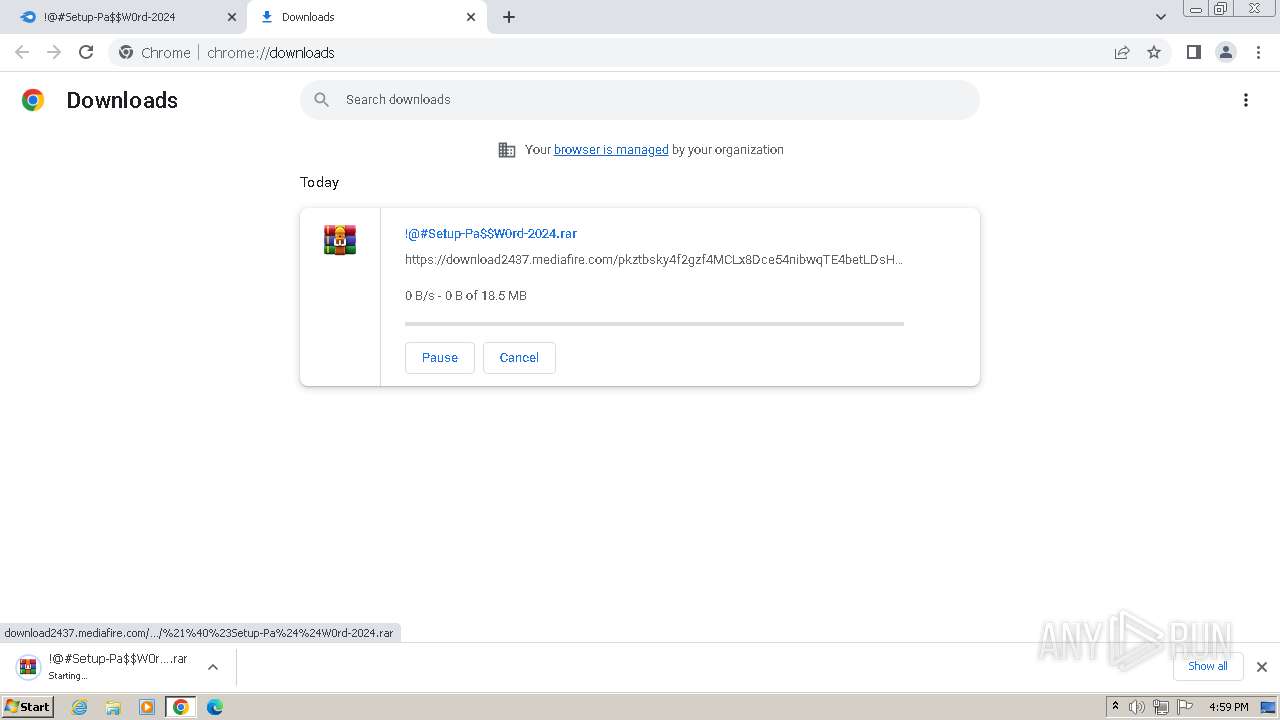This screenshot has width=1280, height=720.
Task: Click the show desktop button on the taskbar
Action: [1268, 707]
